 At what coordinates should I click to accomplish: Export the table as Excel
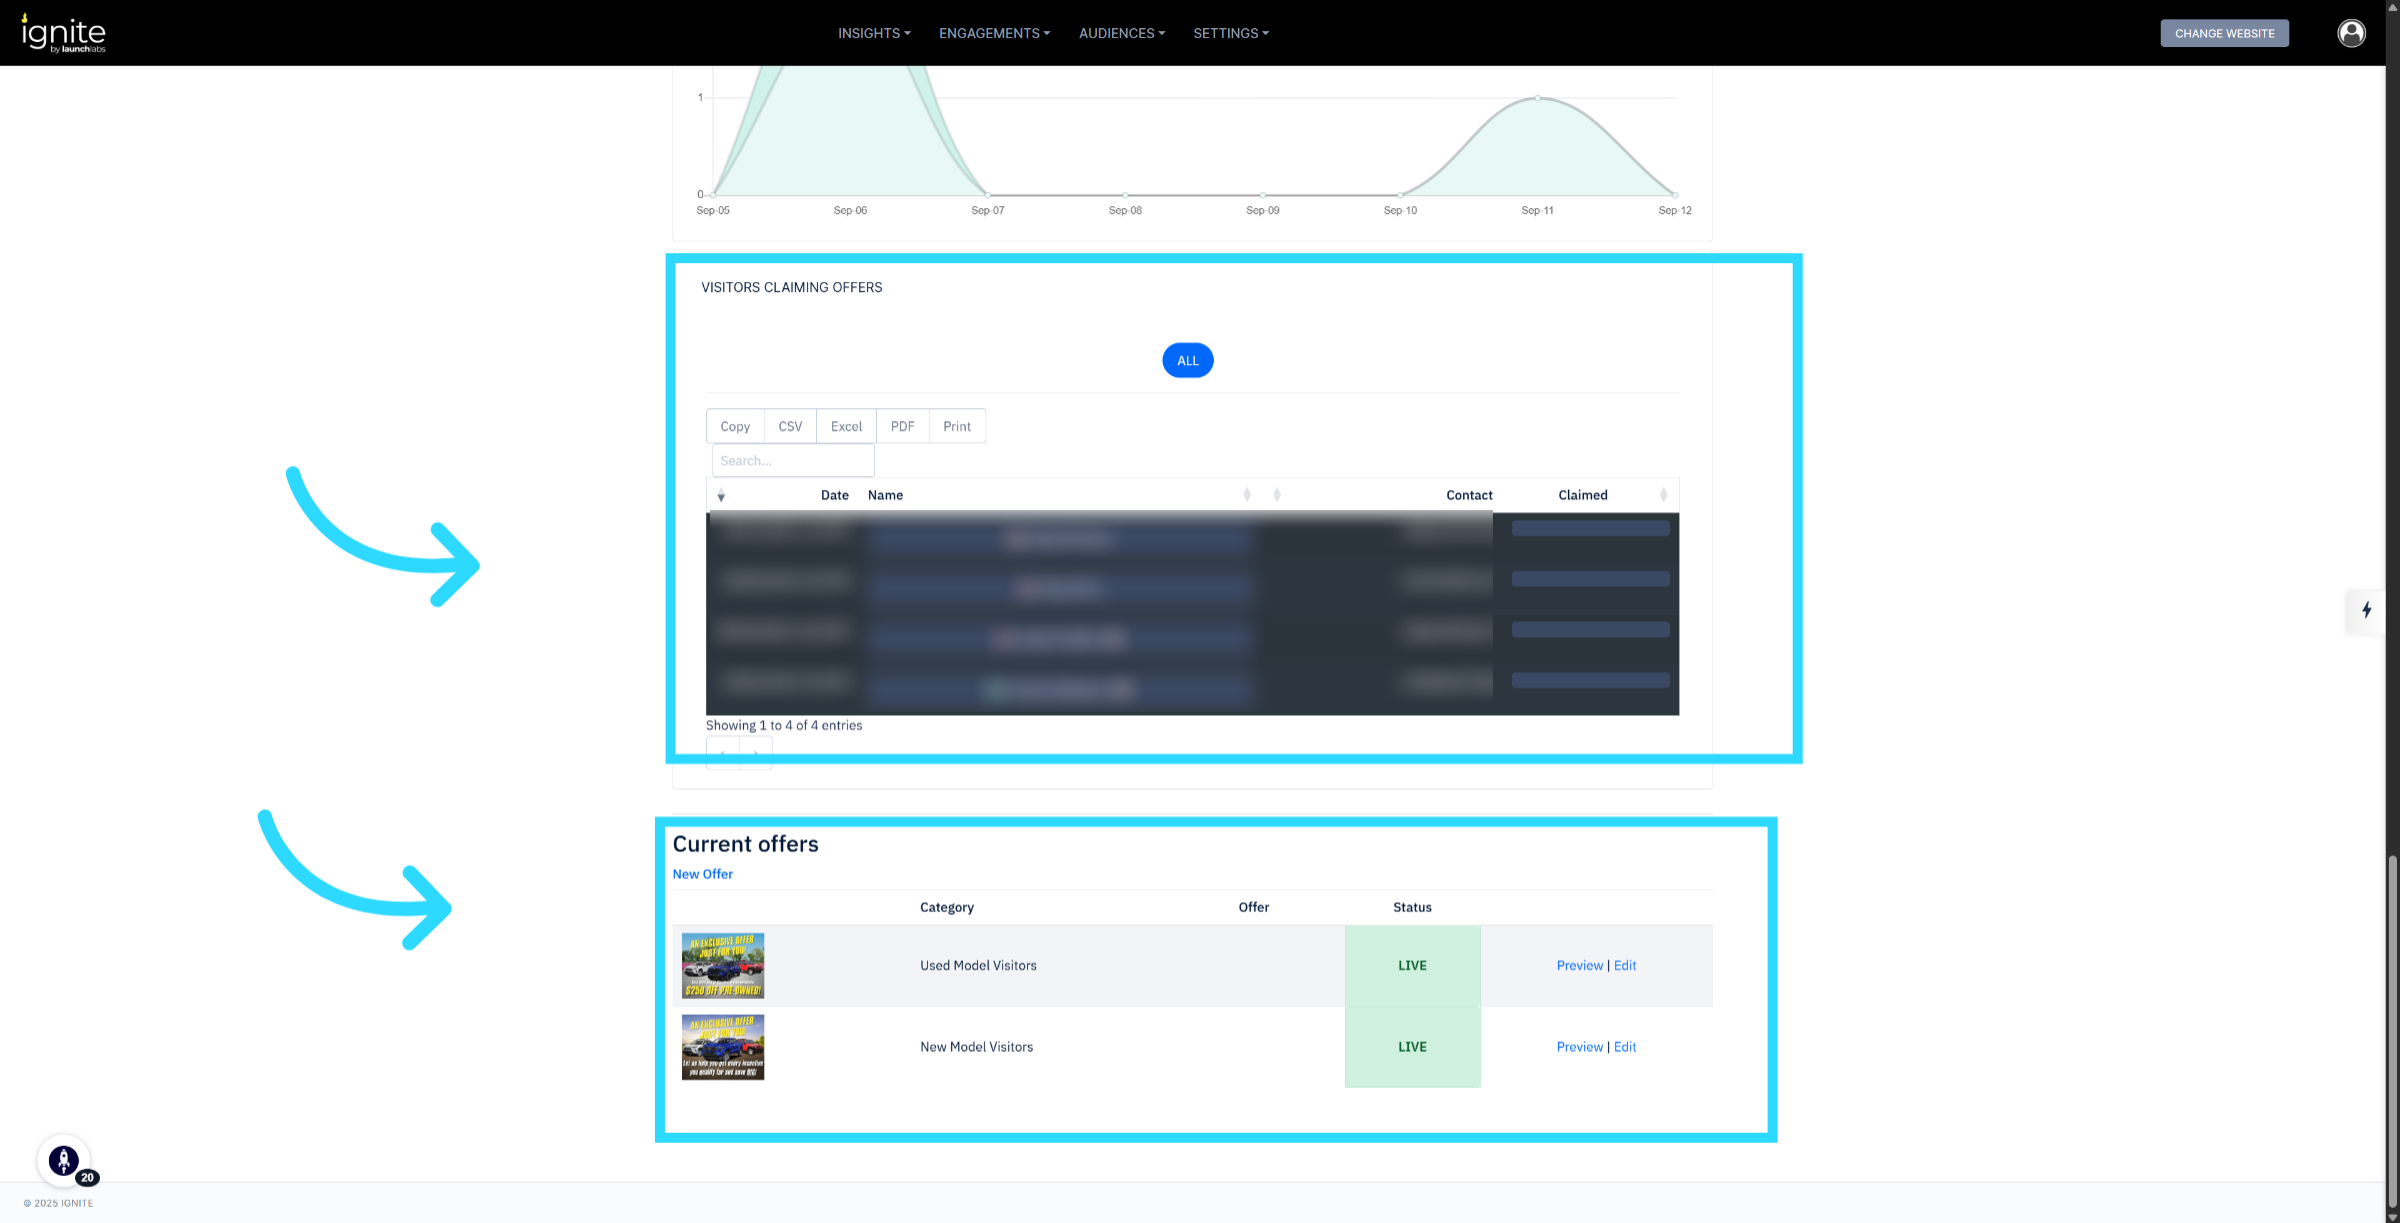click(x=846, y=426)
